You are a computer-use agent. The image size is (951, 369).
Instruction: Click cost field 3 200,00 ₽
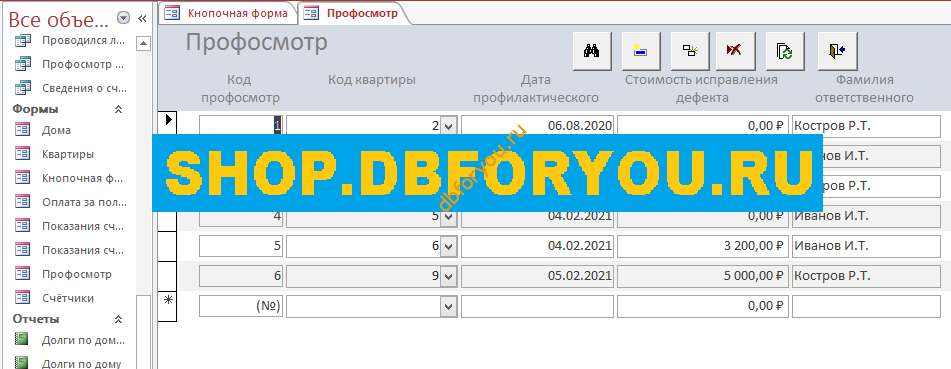[703, 246]
